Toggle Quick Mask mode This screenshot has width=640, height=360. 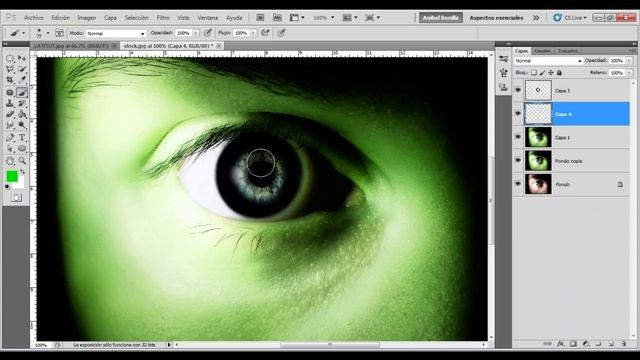16,198
